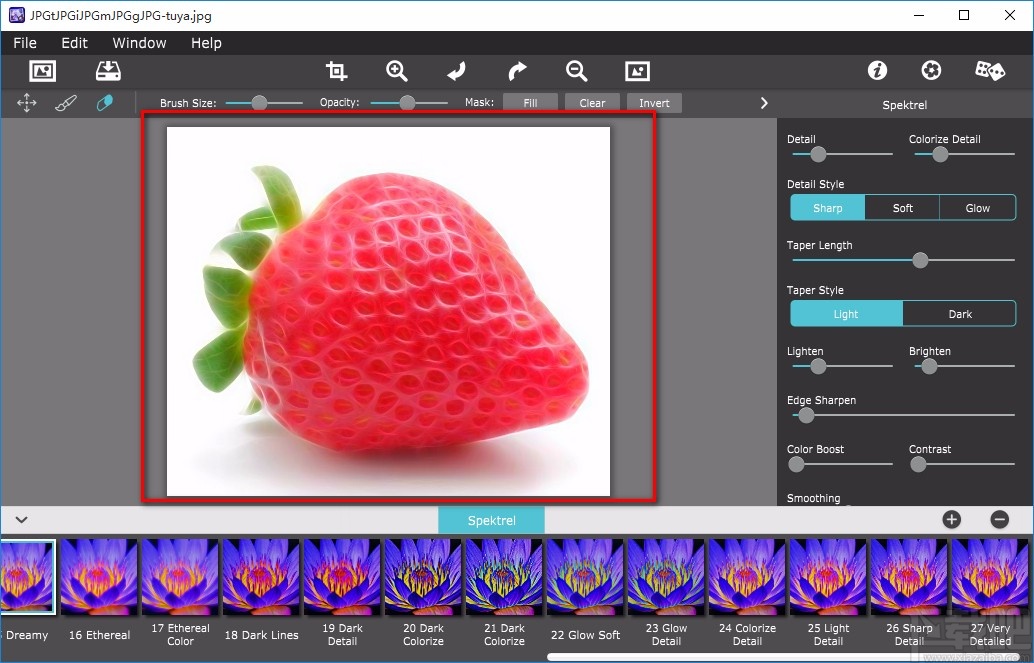Click the Invert mask button
The width and height of the screenshot is (1034, 663).
point(654,103)
